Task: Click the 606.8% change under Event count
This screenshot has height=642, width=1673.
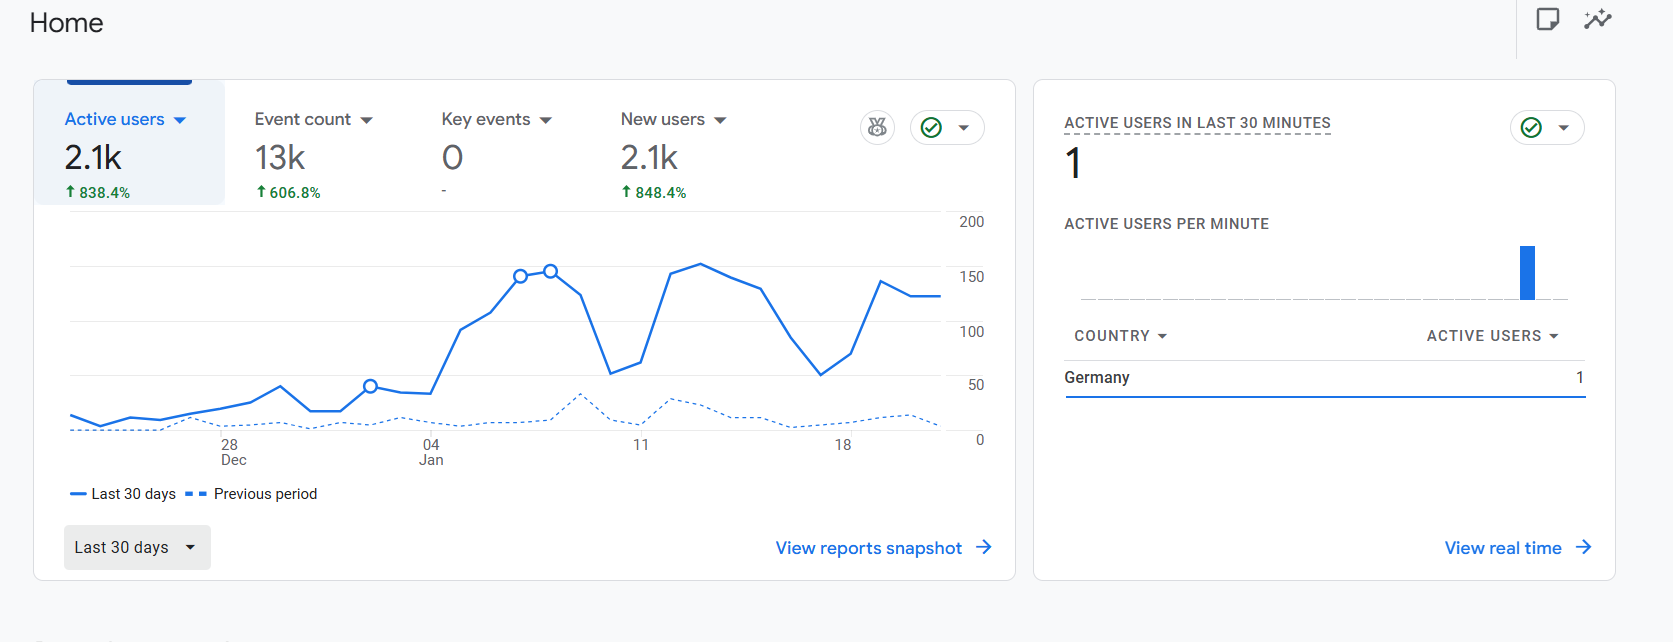Action: pyautogui.click(x=288, y=192)
